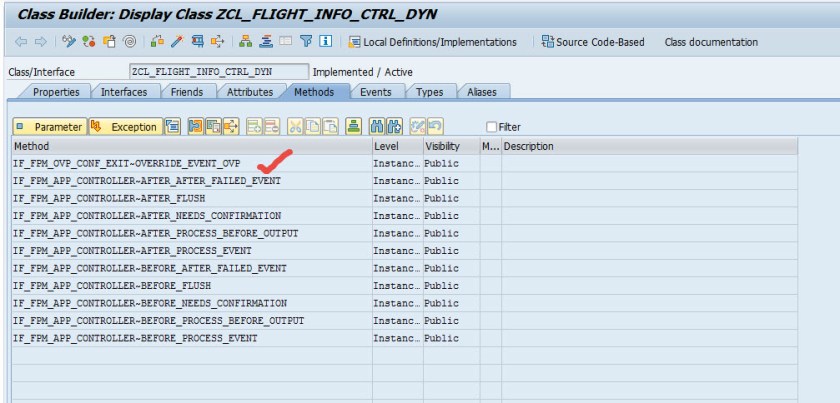Switch to Source Code-Based view
This screenshot has width=840, height=403.
click(592, 42)
